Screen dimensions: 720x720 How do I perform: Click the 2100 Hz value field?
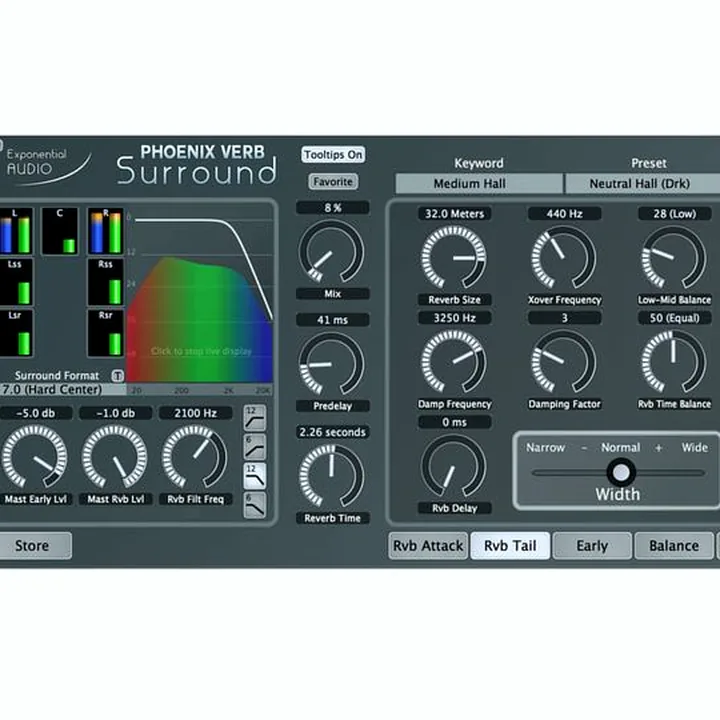pos(196,413)
